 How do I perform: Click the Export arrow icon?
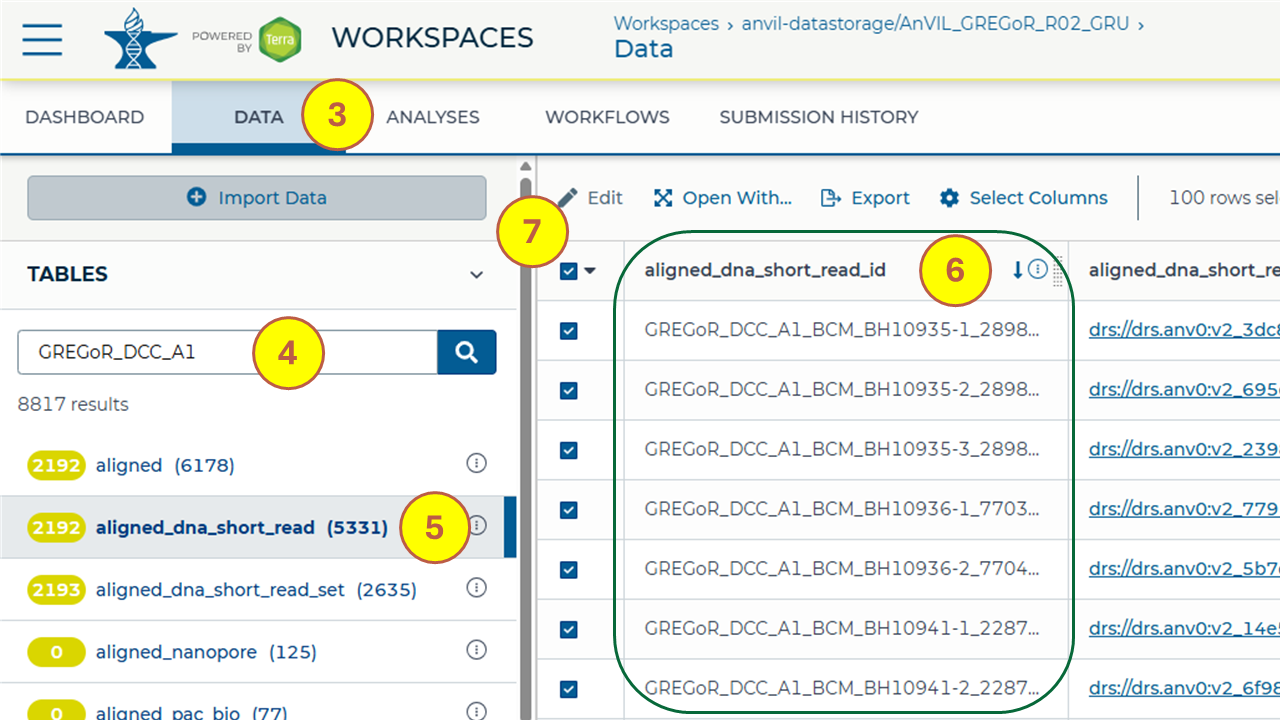point(830,198)
